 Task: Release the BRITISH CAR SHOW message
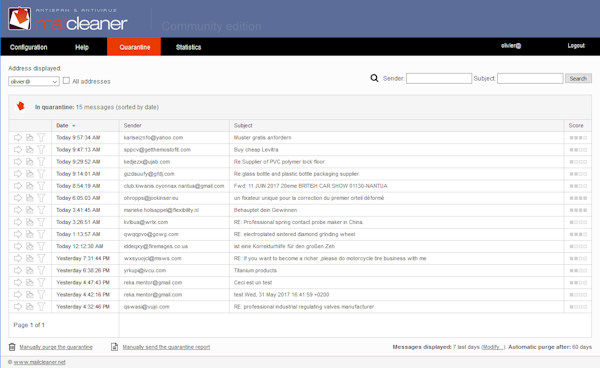pos(18,186)
